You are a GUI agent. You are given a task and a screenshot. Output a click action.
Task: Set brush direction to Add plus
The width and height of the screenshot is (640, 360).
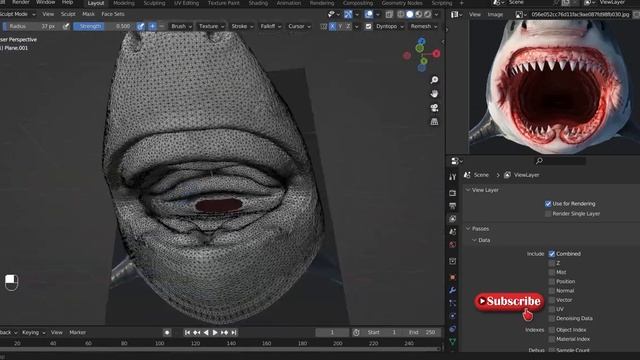click(x=152, y=26)
